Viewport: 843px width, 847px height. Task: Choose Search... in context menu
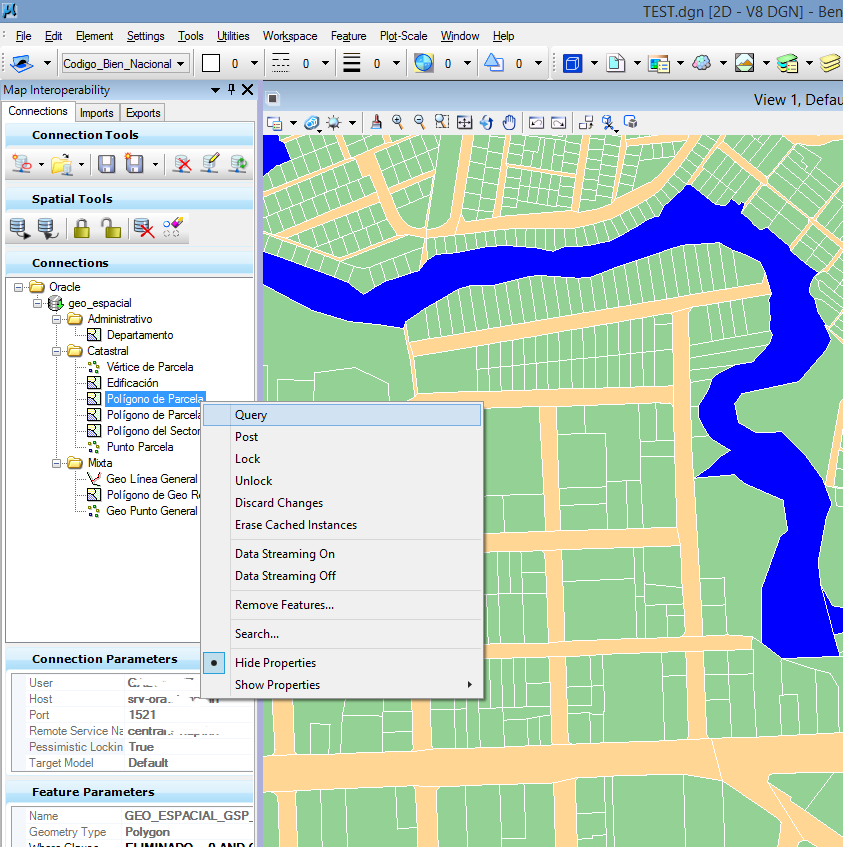(342, 634)
